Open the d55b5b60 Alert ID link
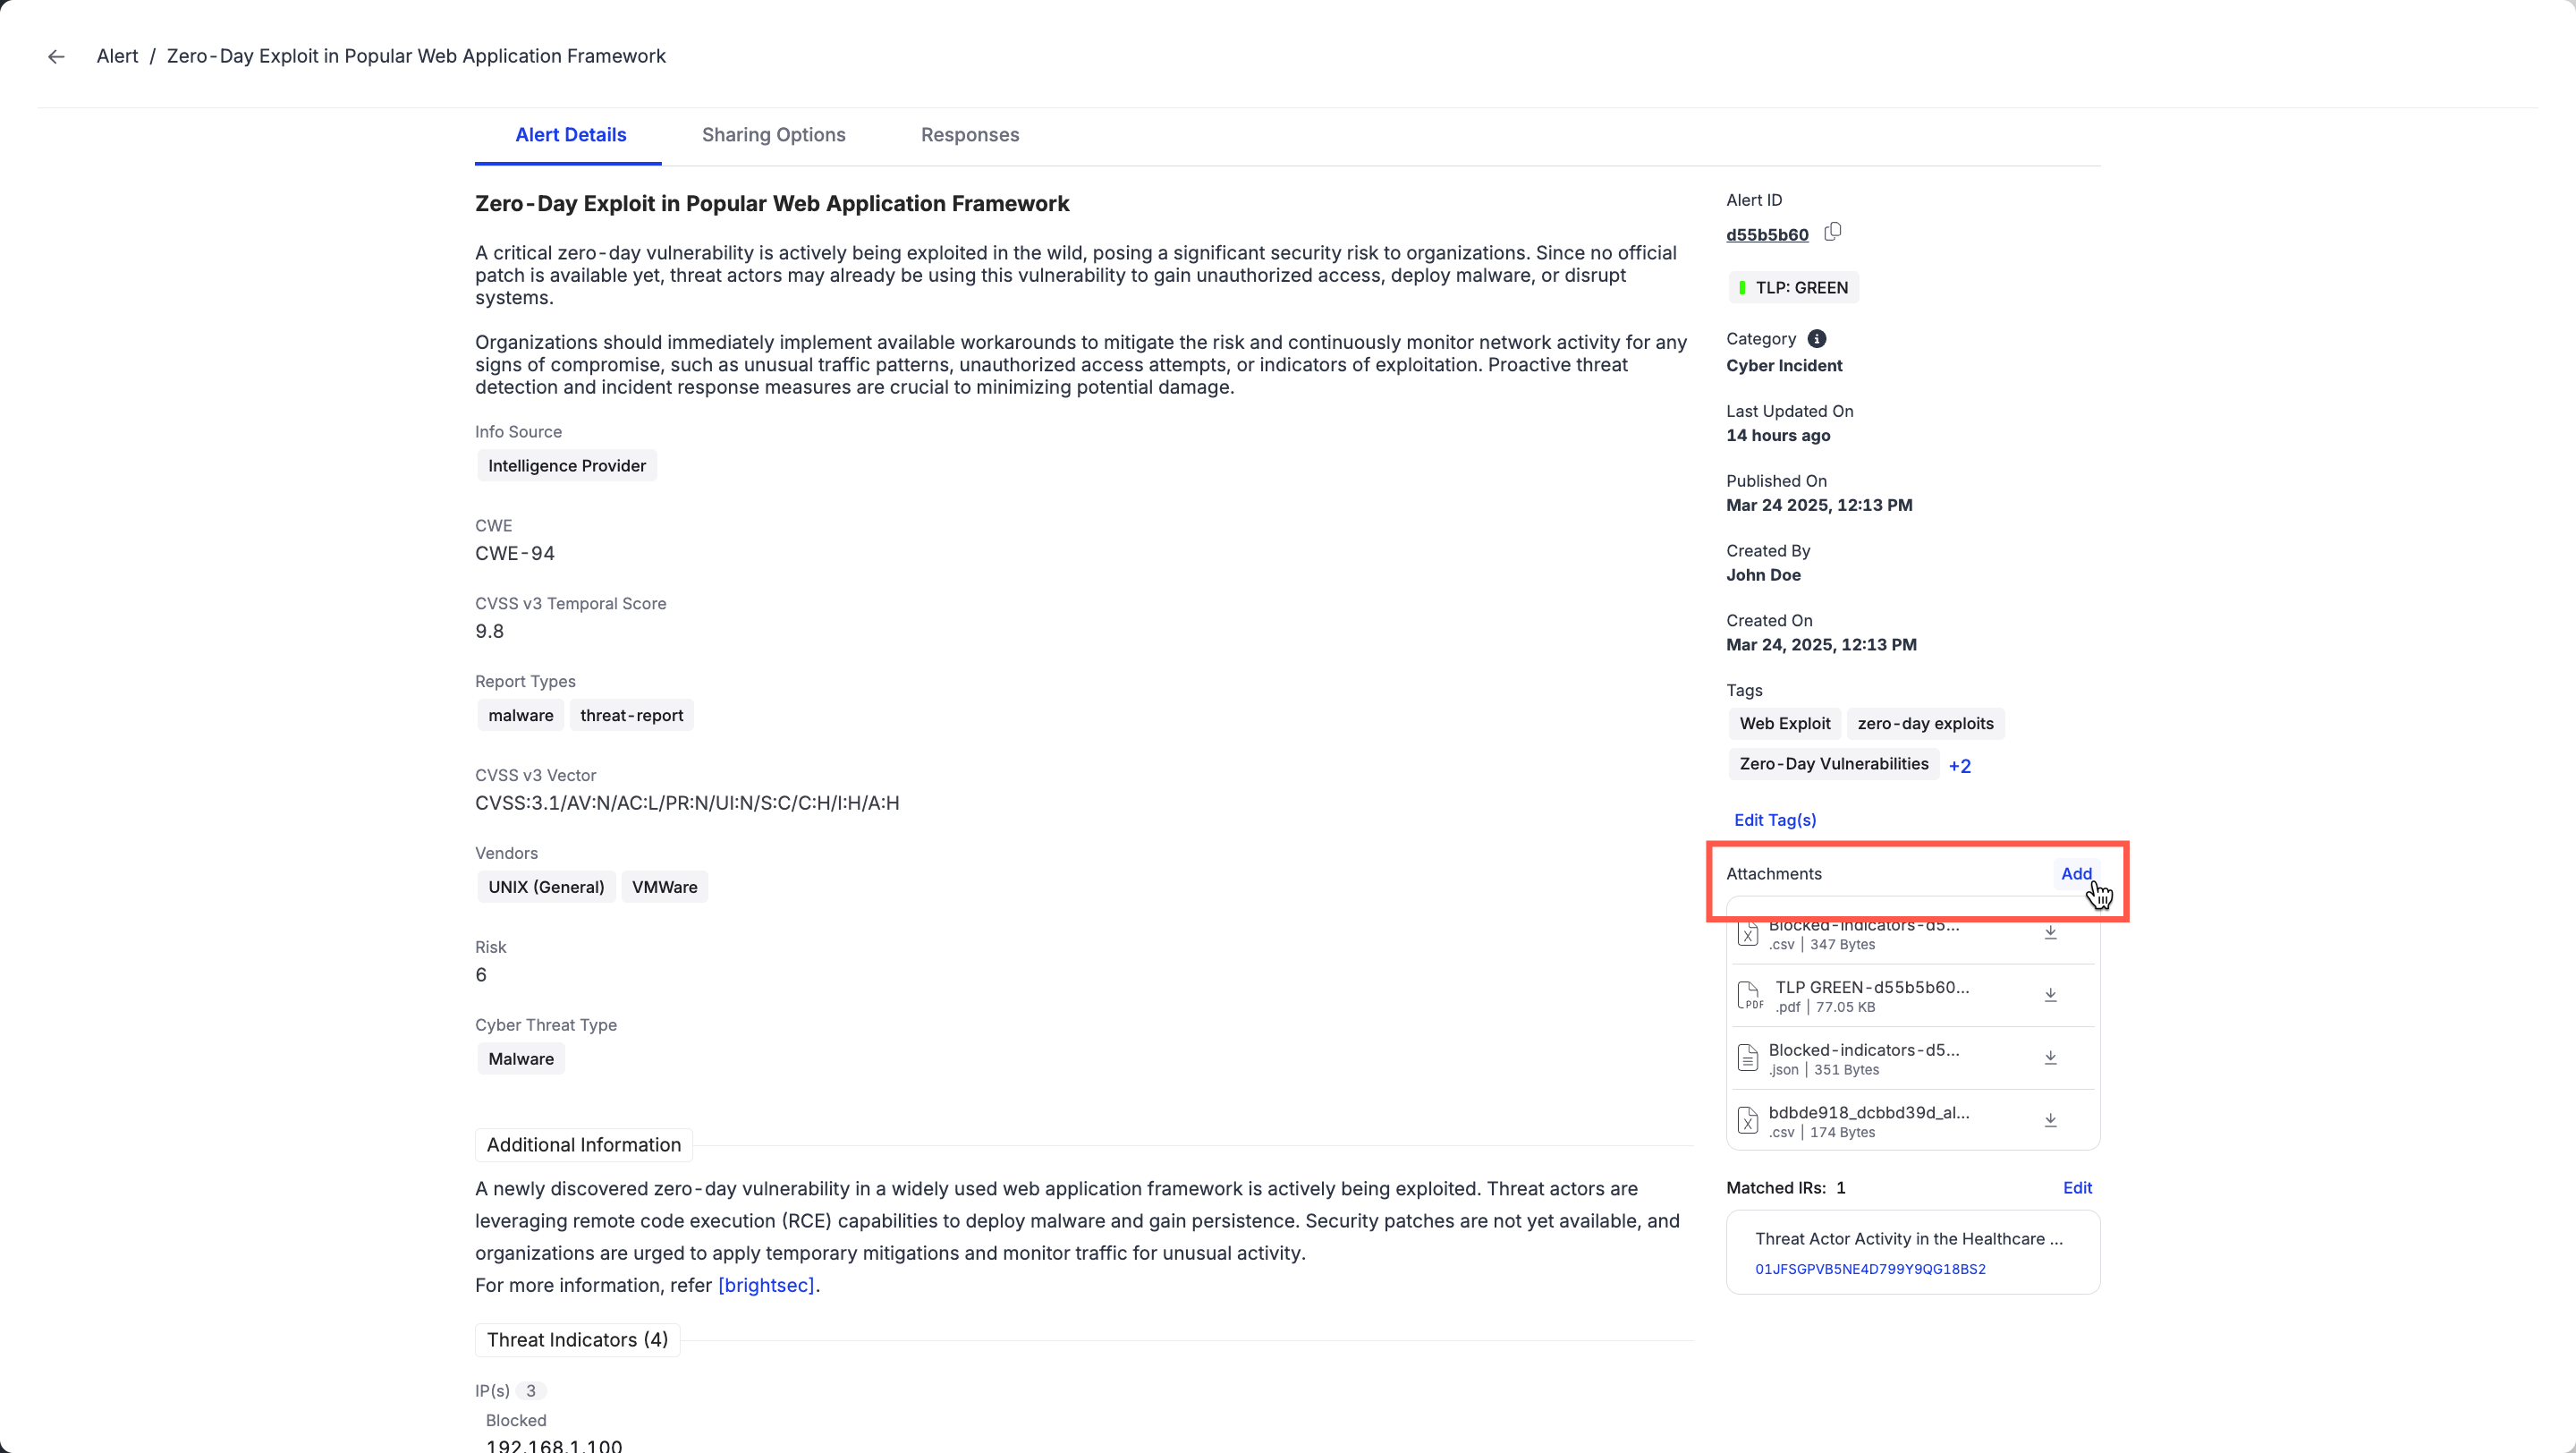2576x1453 pixels. pyautogui.click(x=1766, y=235)
